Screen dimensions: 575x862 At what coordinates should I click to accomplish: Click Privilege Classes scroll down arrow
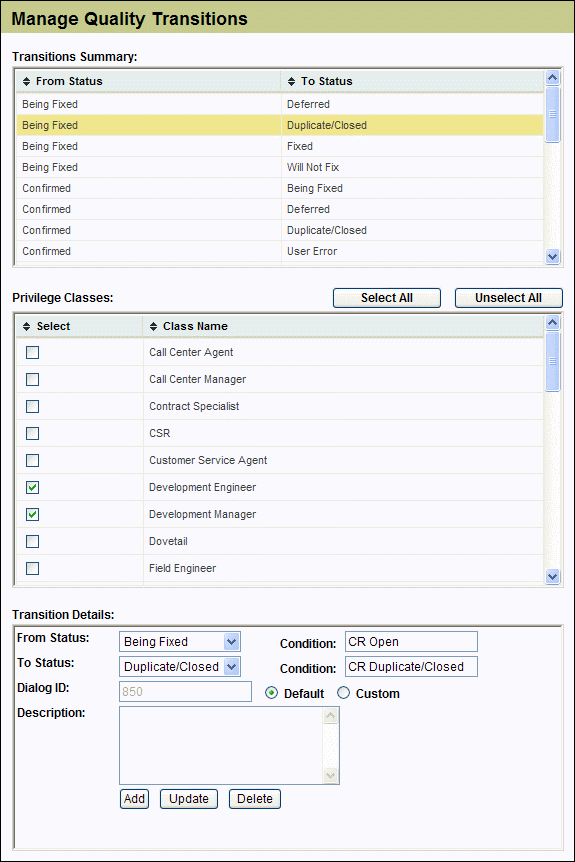point(552,576)
